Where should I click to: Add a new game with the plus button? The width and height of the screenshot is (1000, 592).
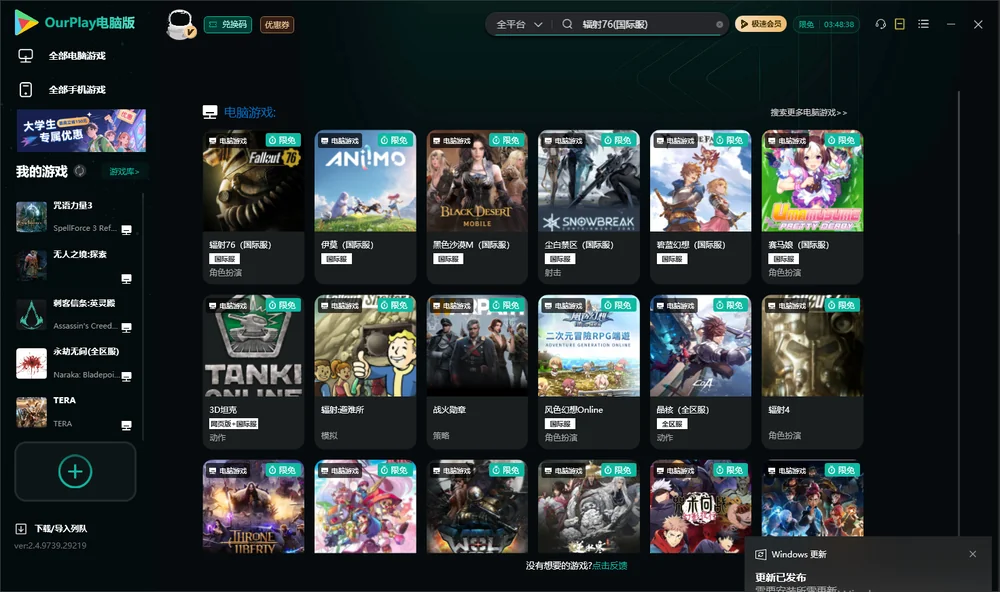pos(75,471)
